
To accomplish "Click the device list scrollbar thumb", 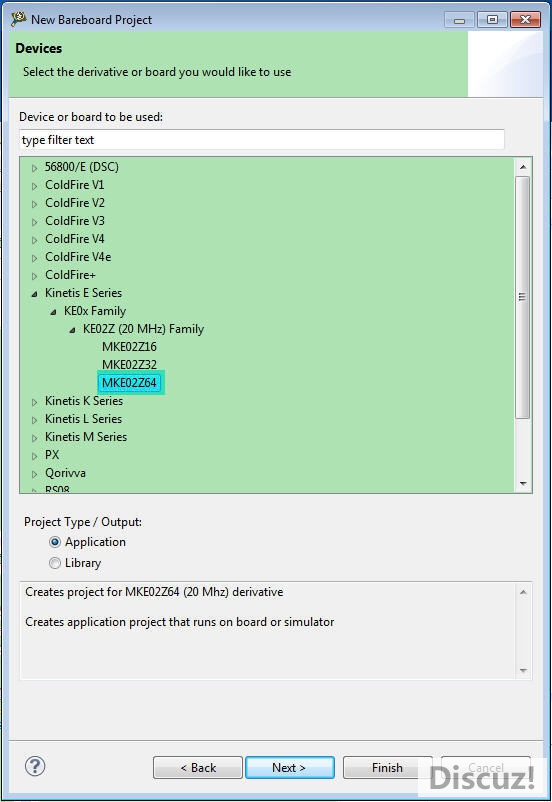I will point(522,297).
